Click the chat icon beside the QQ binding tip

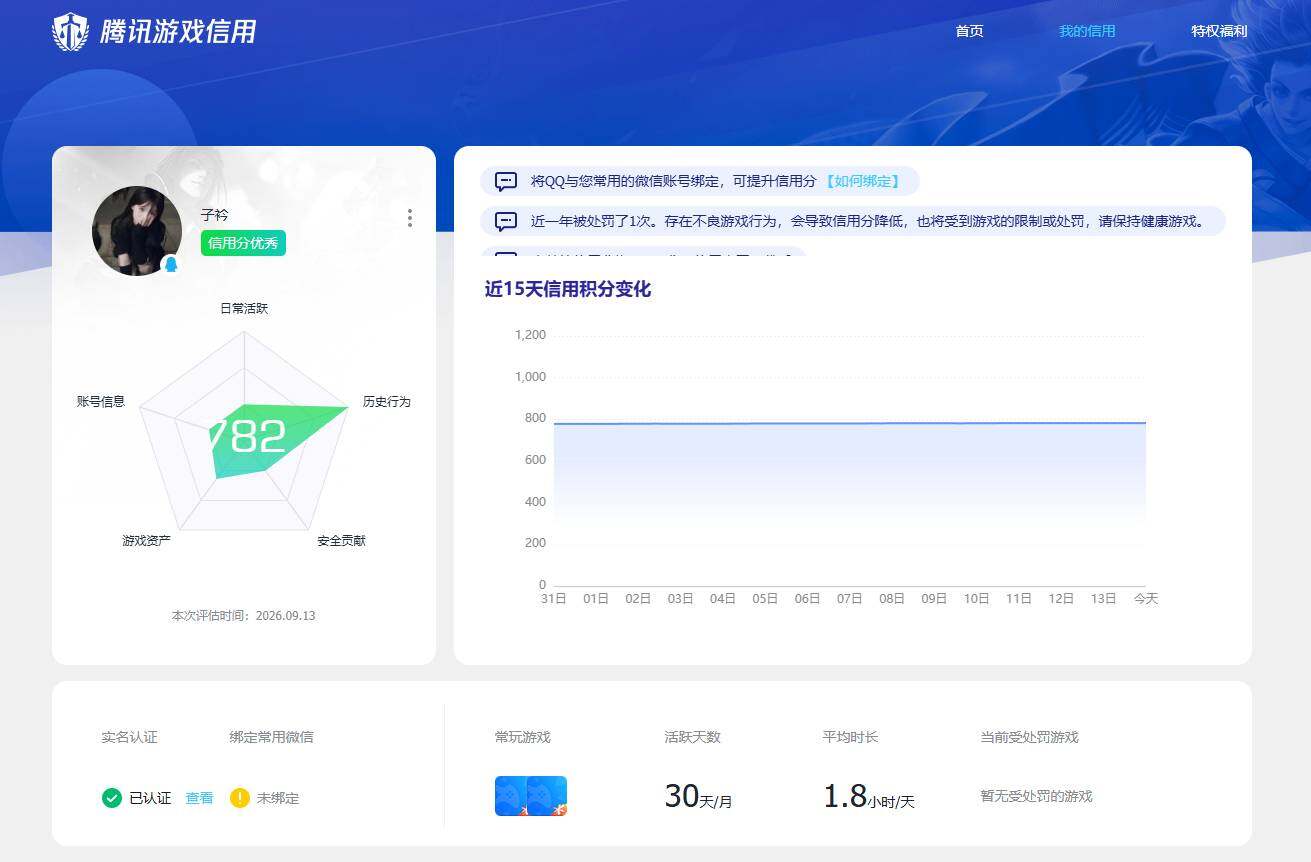(506, 181)
